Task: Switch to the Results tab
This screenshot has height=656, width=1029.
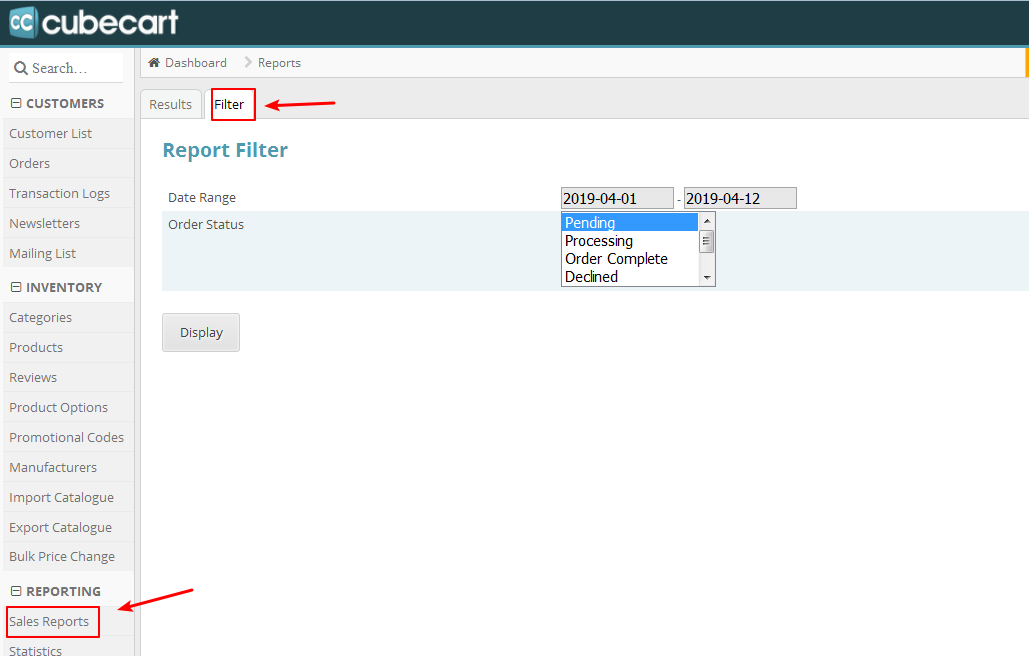Action: point(170,103)
